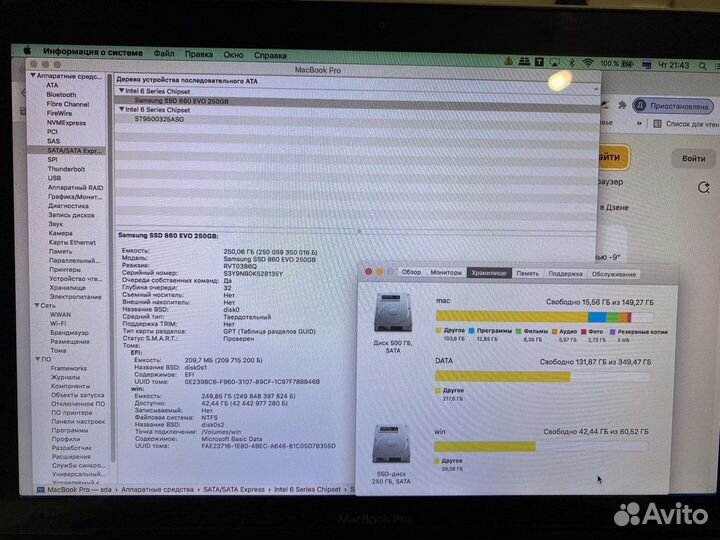Select Fibre Channel in the sidebar
720x540 pixels.
(x=68, y=104)
